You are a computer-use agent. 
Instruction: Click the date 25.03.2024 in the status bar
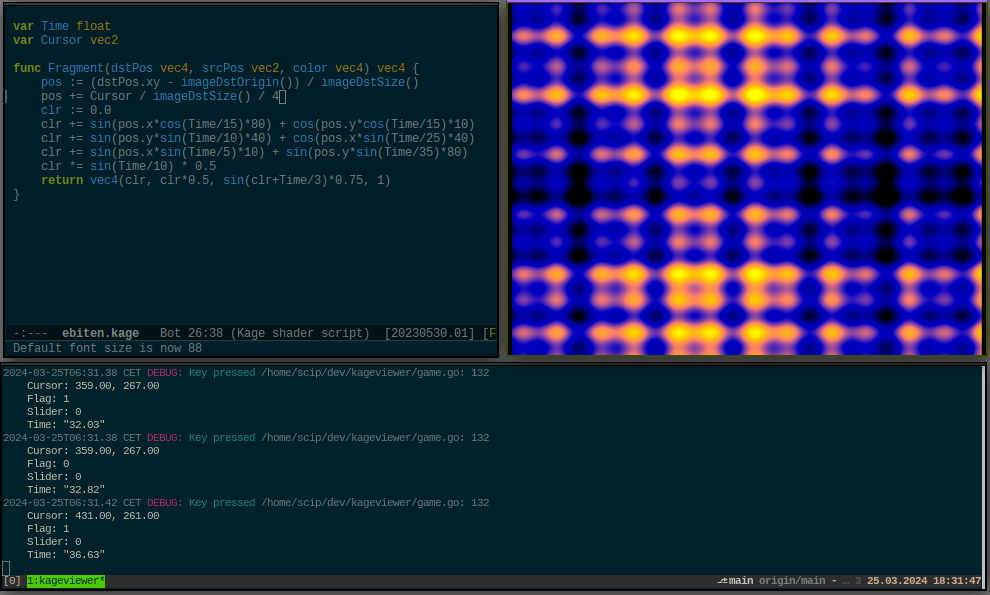[x=893, y=580]
